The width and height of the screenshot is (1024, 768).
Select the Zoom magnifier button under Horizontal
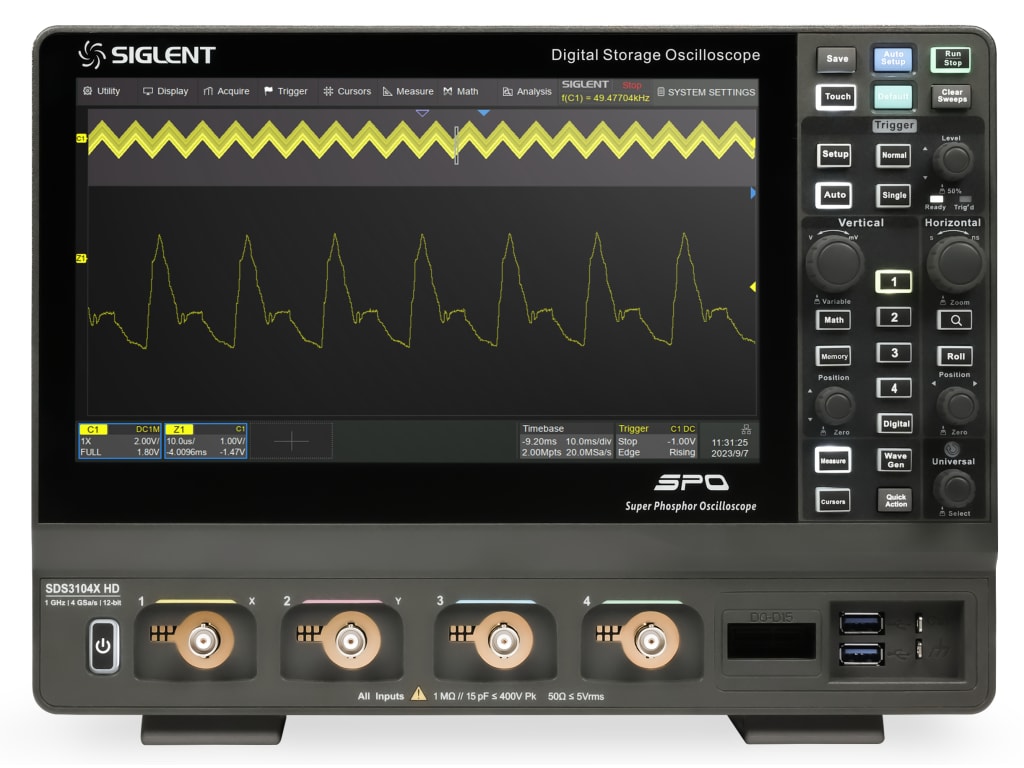tap(954, 319)
